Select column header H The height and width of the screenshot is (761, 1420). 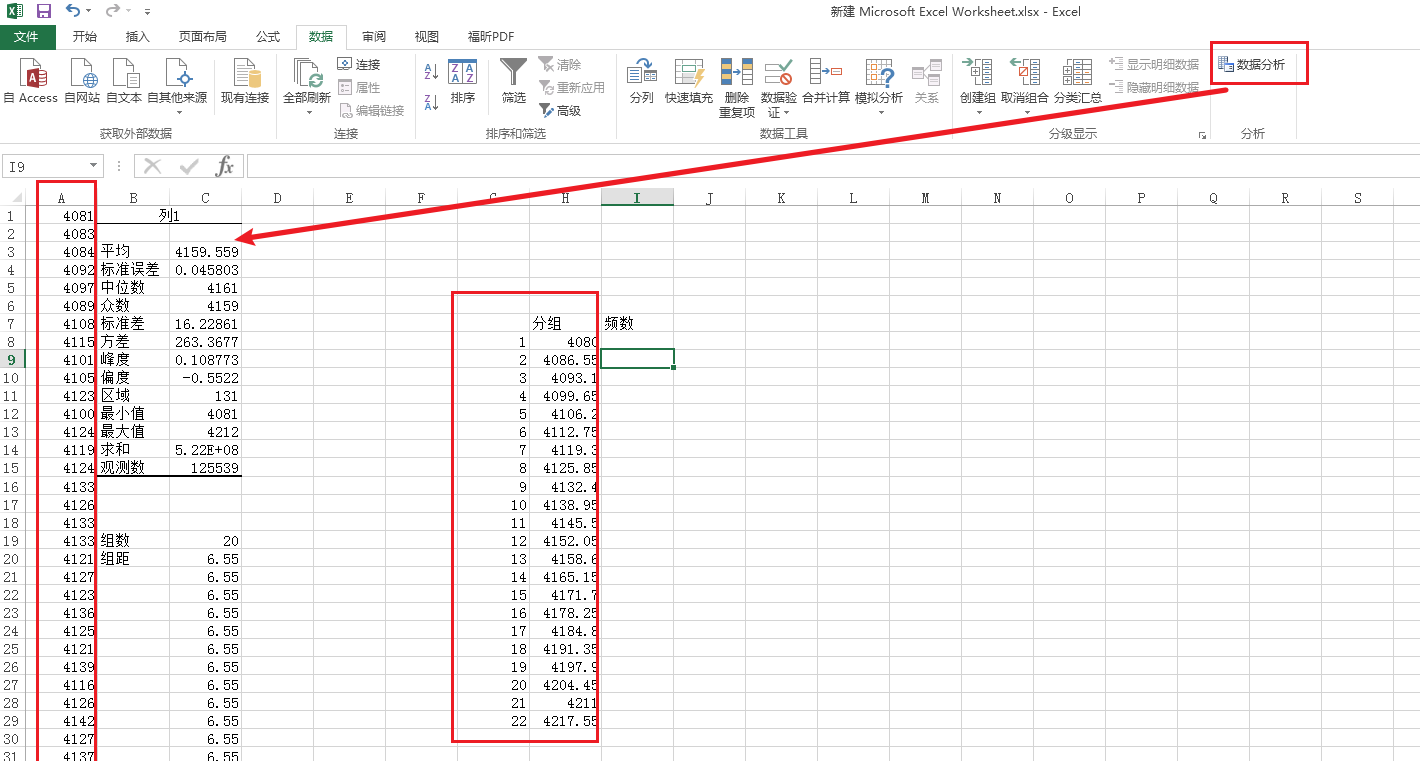coord(566,198)
